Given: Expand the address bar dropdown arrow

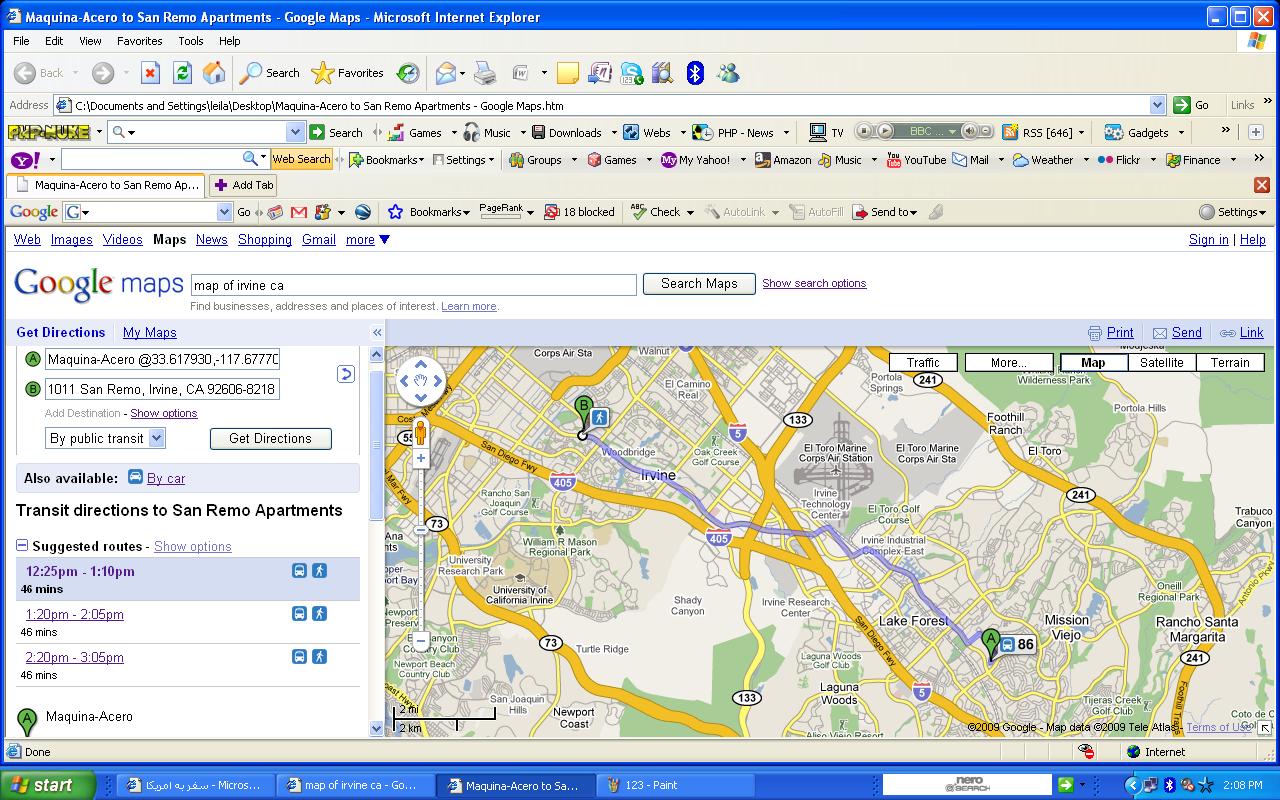Looking at the screenshot, I should coord(1157,105).
